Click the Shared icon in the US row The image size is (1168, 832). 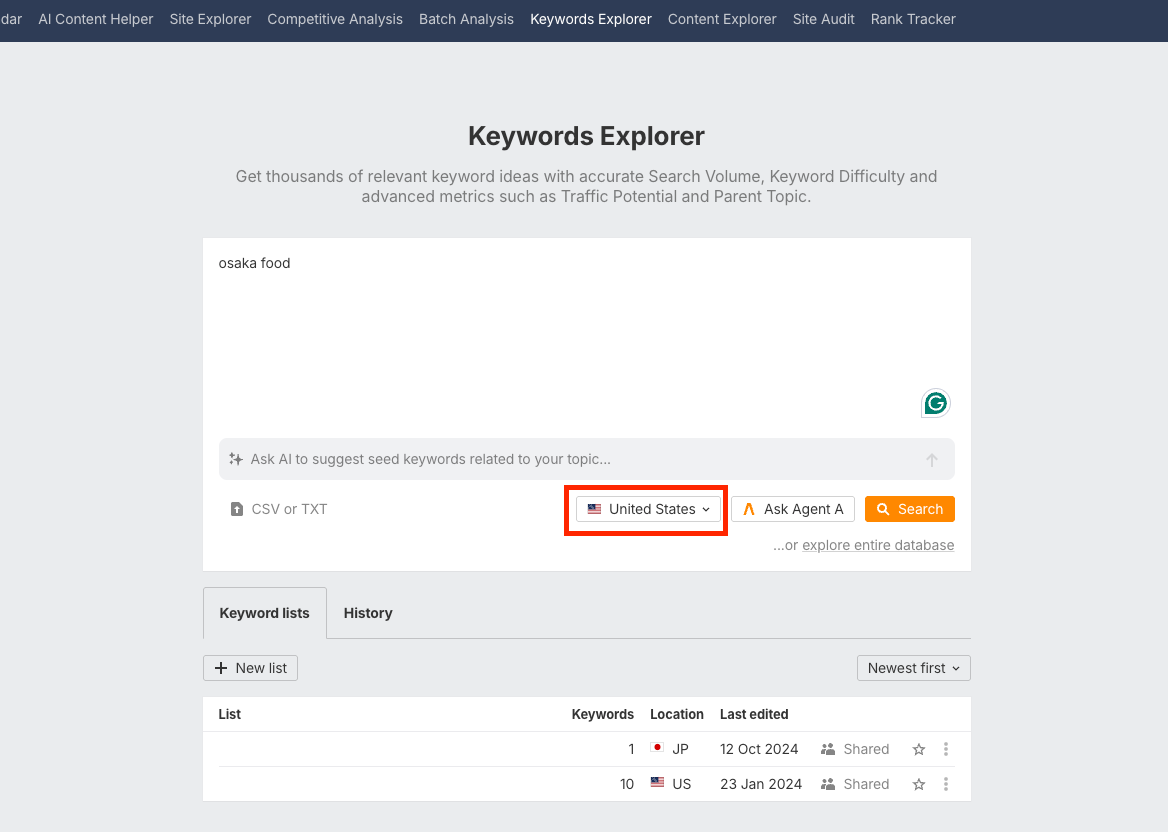(x=828, y=784)
